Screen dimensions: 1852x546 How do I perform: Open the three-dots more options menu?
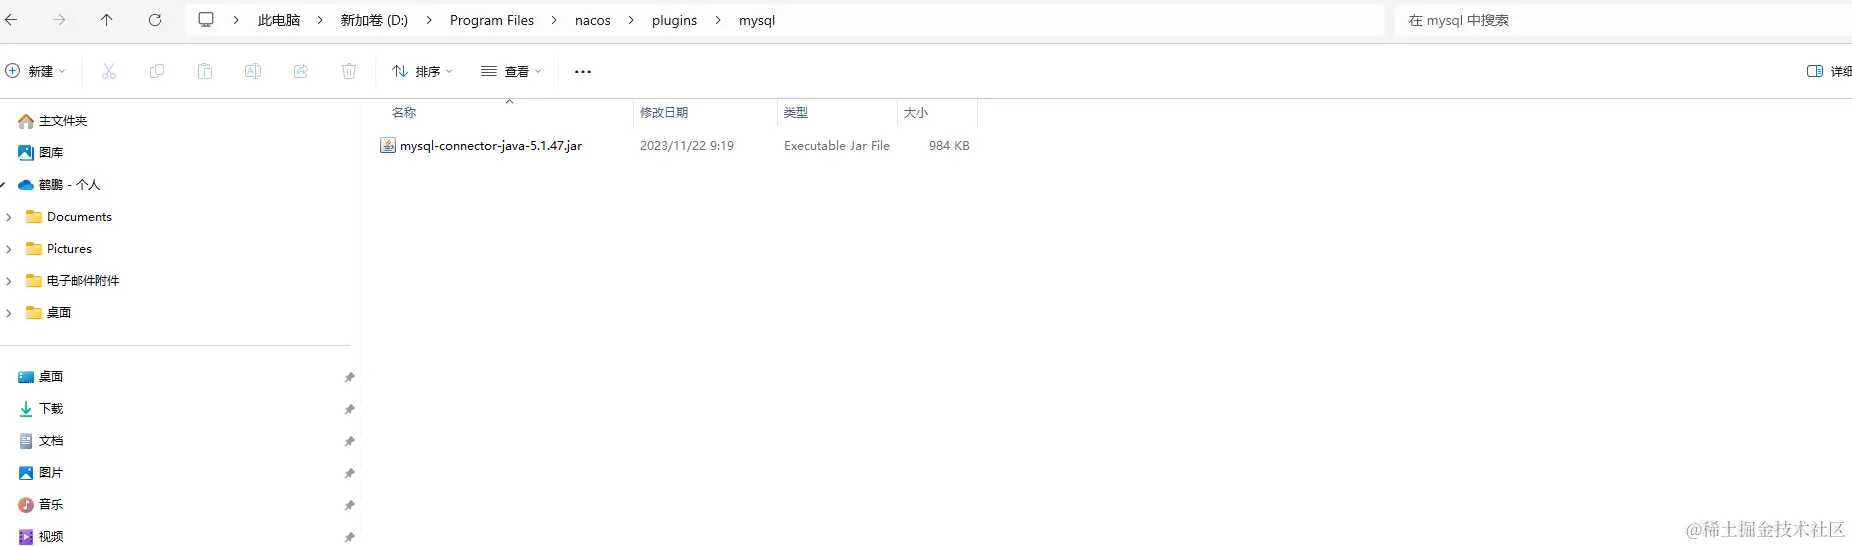point(583,71)
